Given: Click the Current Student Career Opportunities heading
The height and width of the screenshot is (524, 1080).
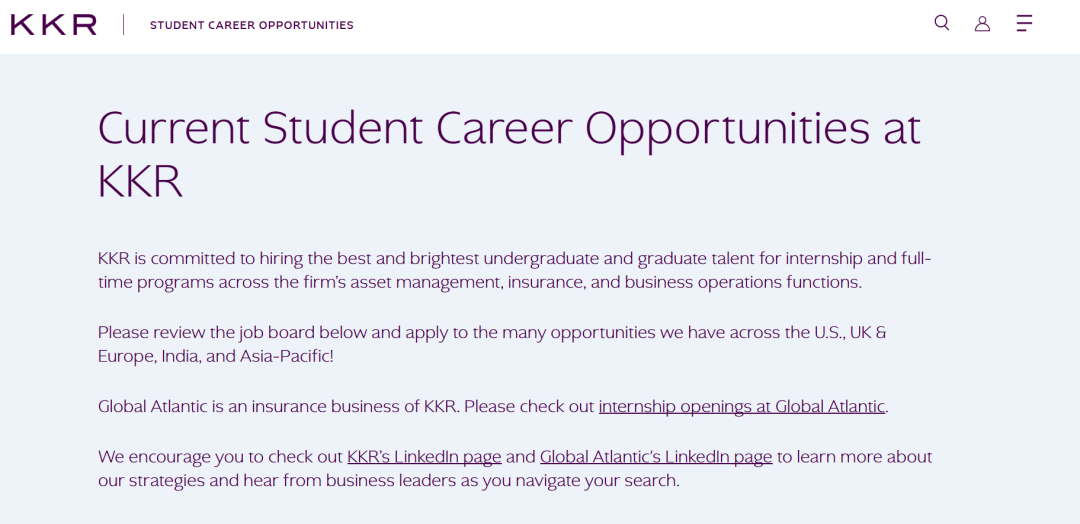Looking at the screenshot, I should 509,154.
